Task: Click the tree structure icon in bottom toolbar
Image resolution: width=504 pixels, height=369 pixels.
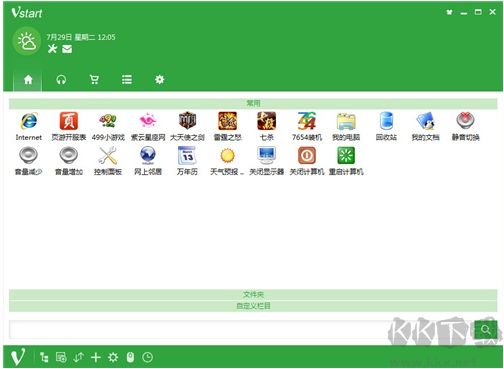Action: [44, 357]
